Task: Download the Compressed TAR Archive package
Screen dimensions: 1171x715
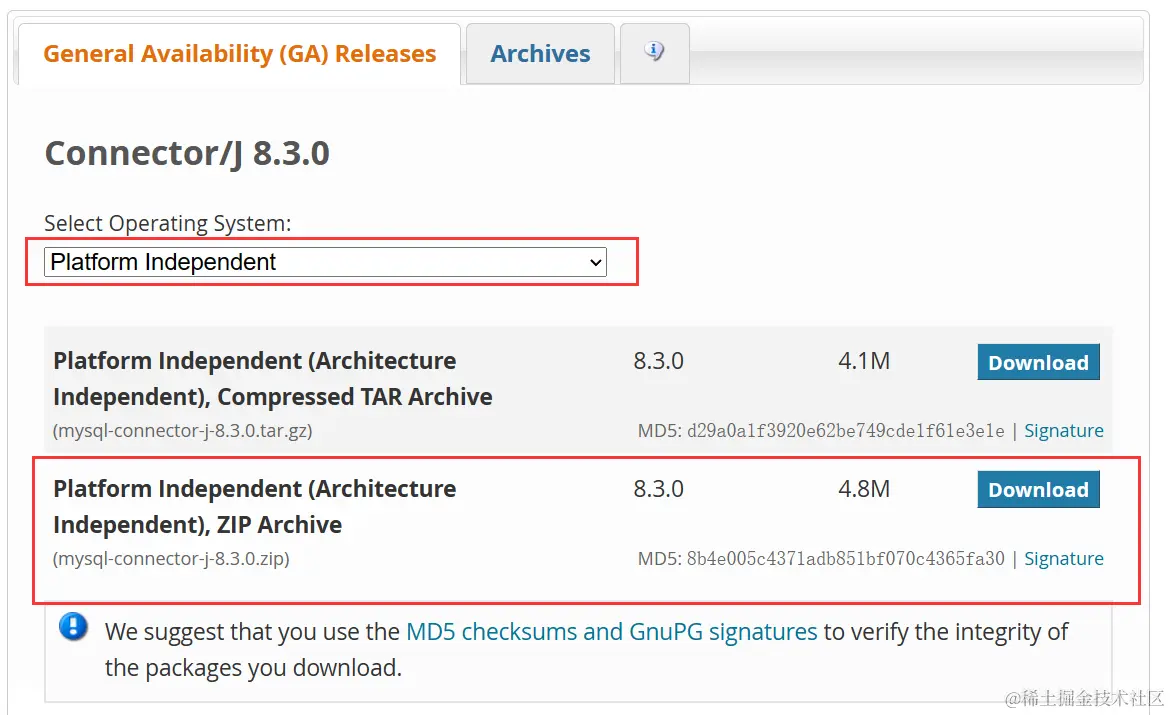Action: tap(1038, 362)
